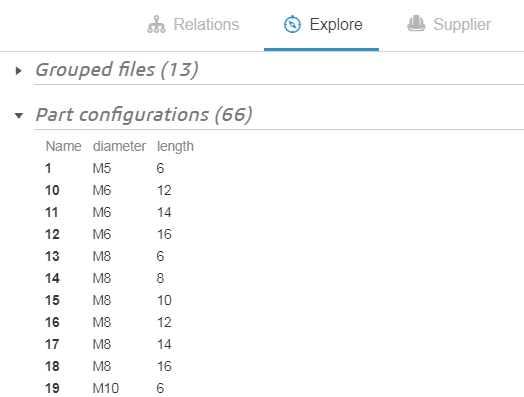Open configuration 17 row
The height and width of the screenshot is (397, 524).
(119, 344)
